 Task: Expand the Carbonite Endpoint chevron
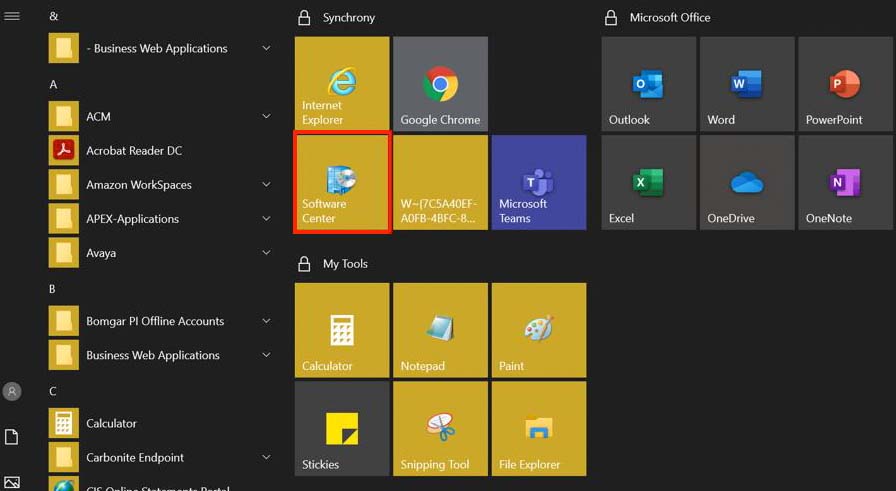click(266, 457)
